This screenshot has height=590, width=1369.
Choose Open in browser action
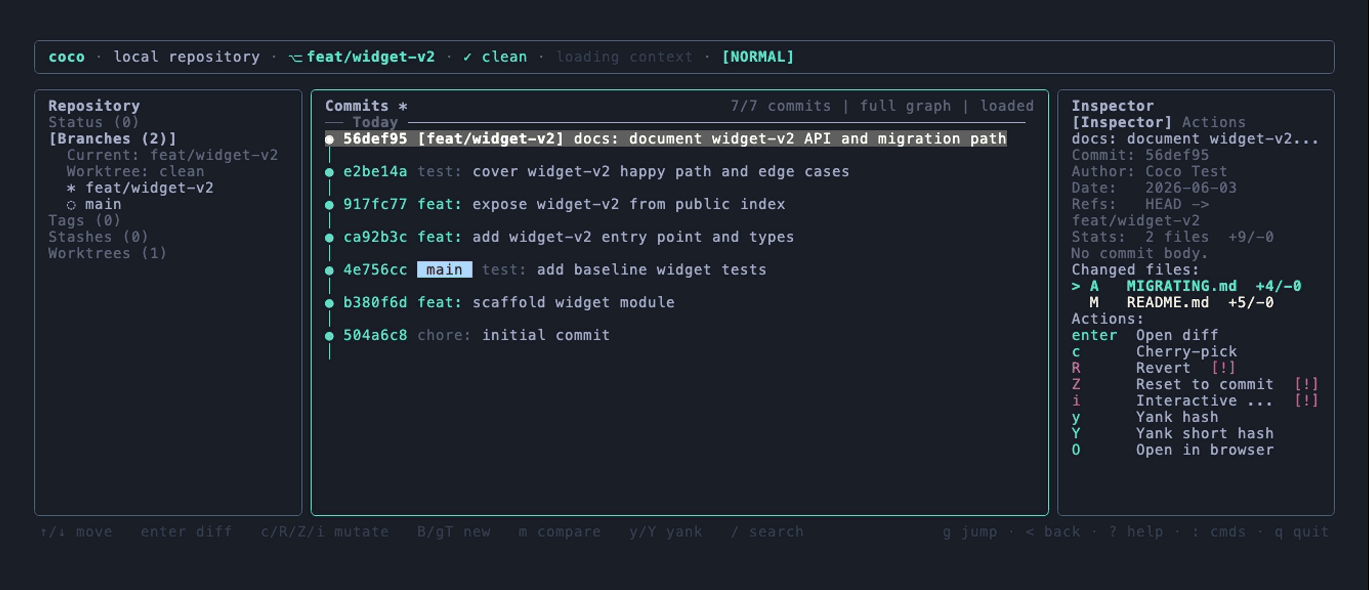1173,450
